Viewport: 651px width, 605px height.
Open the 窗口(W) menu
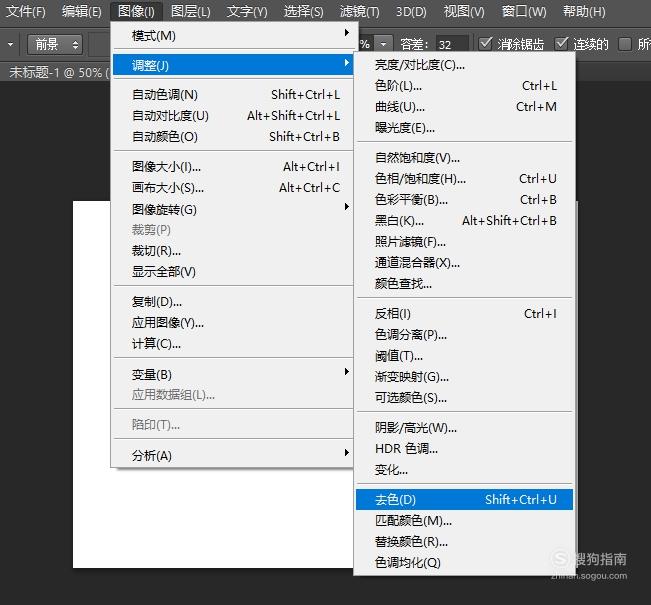pyautogui.click(x=524, y=11)
